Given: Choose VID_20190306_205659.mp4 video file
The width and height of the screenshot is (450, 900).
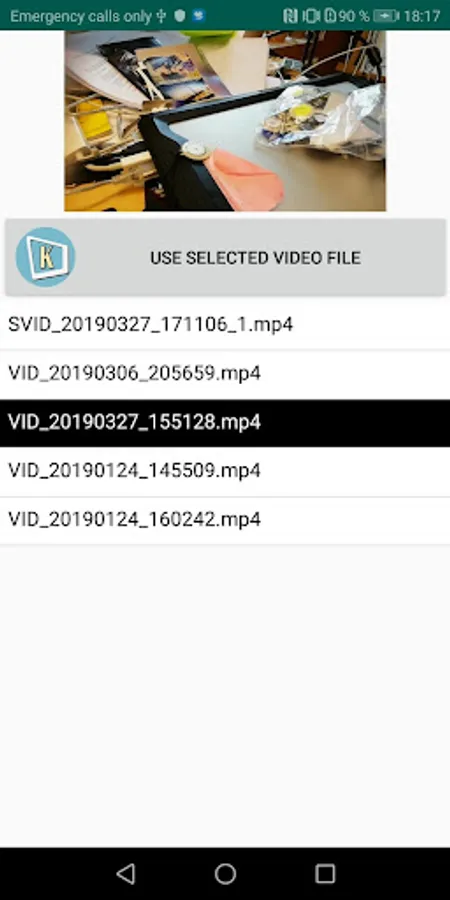Looking at the screenshot, I should [225, 373].
